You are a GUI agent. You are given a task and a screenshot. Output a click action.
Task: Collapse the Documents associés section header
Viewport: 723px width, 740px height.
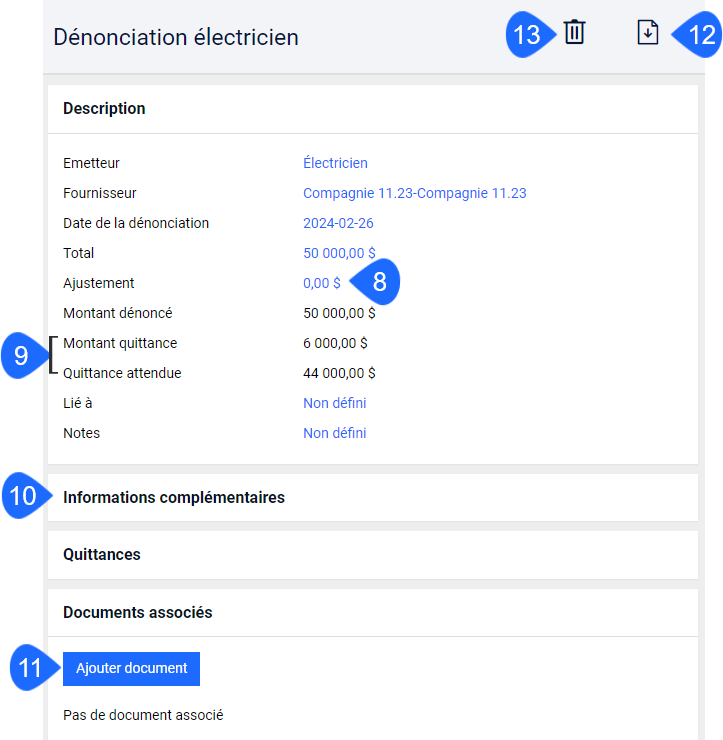pos(373,613)
